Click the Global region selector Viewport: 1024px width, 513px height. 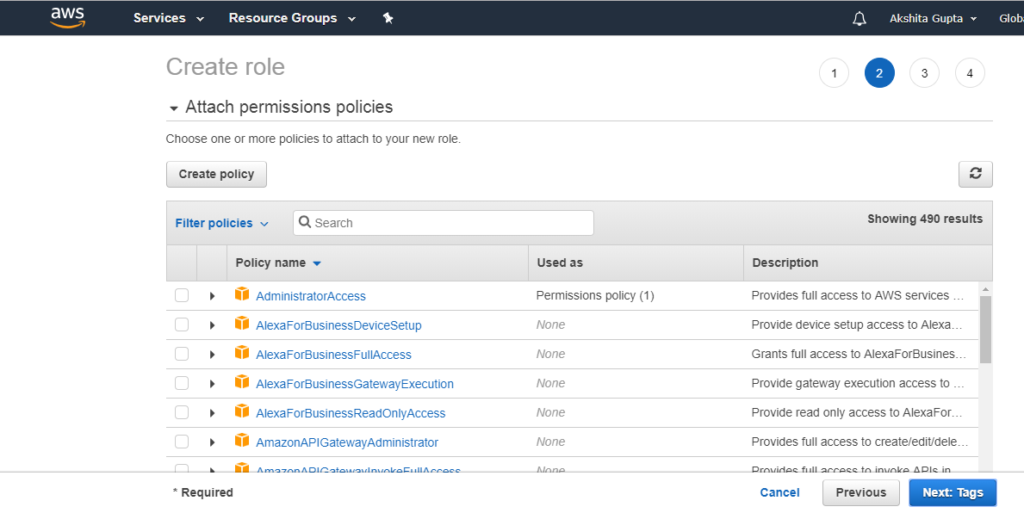point(1011,18)
